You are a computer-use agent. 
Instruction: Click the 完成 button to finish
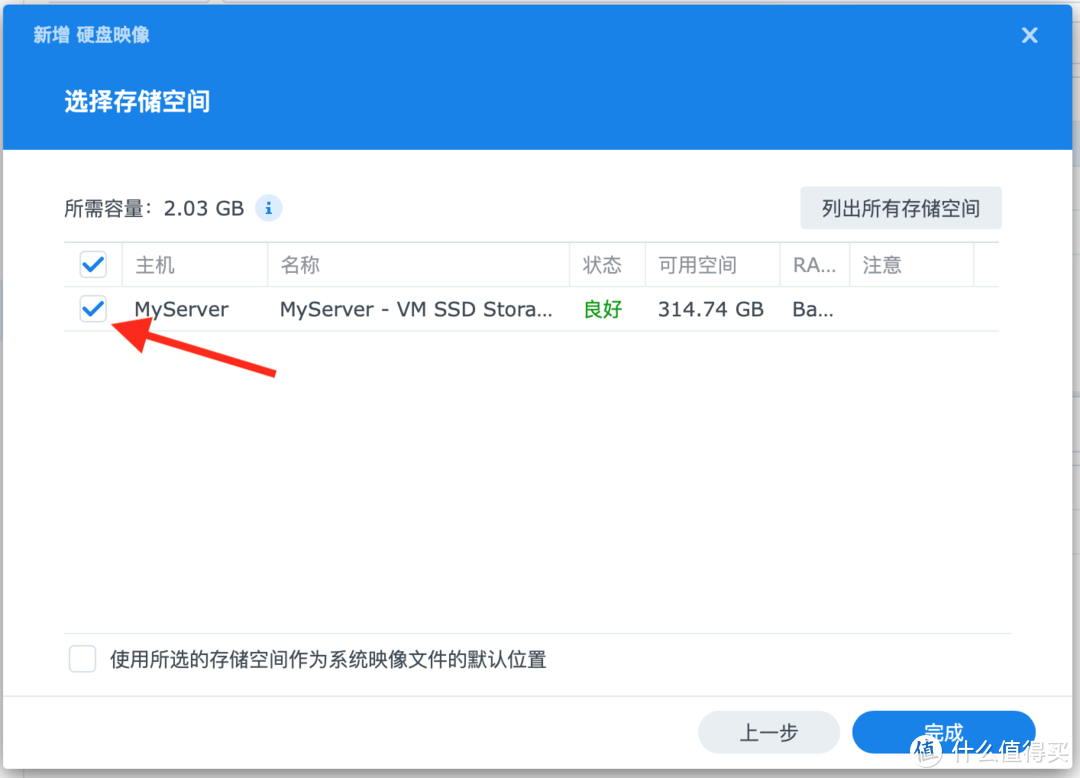(x=942, y=732)
